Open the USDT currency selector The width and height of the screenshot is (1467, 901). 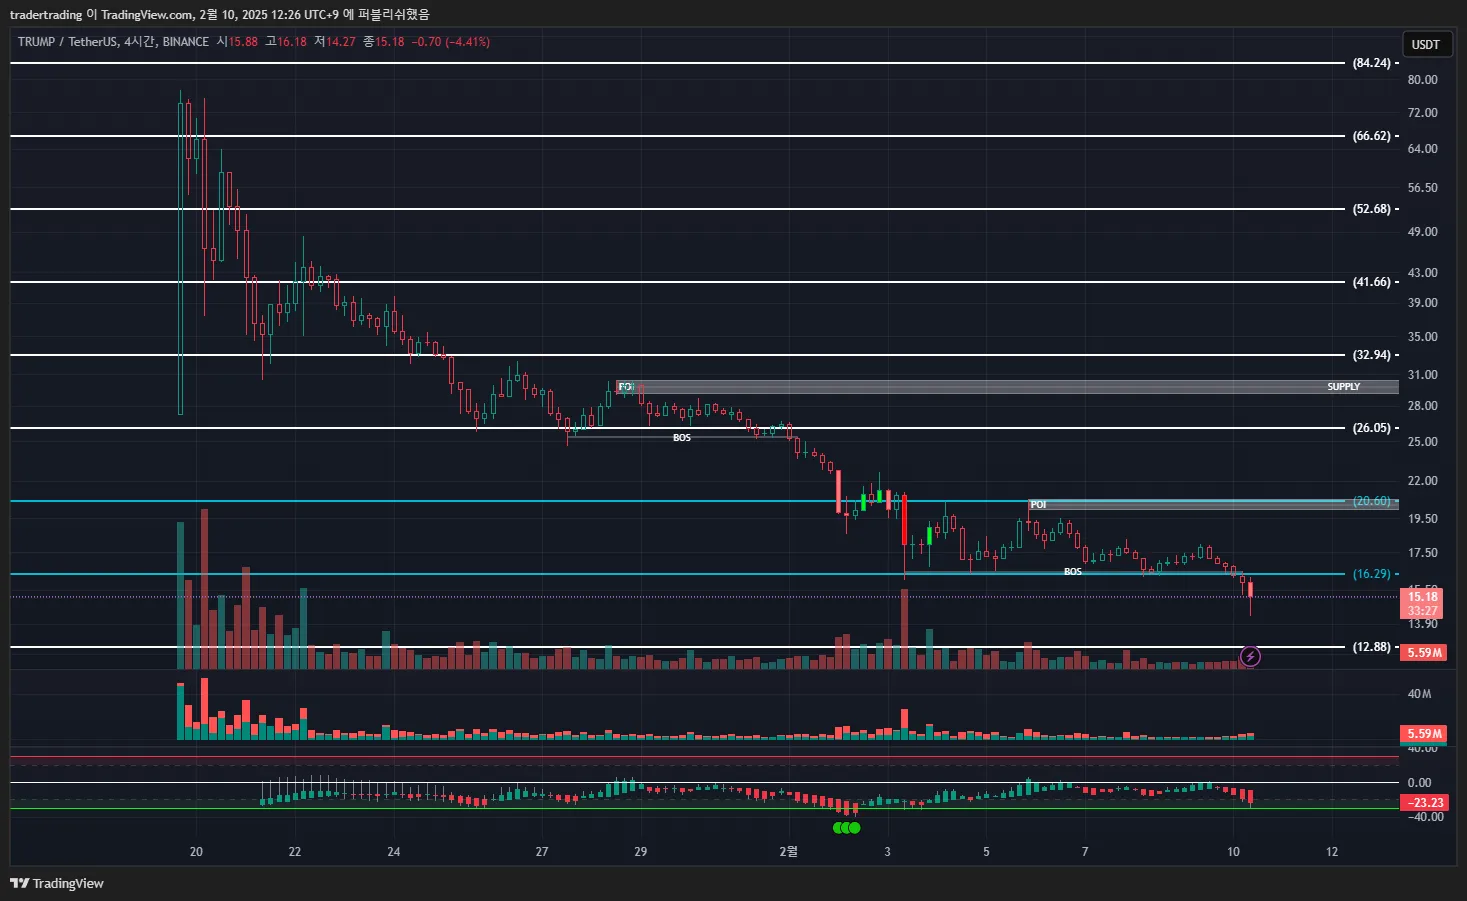tap(1426, 44)
